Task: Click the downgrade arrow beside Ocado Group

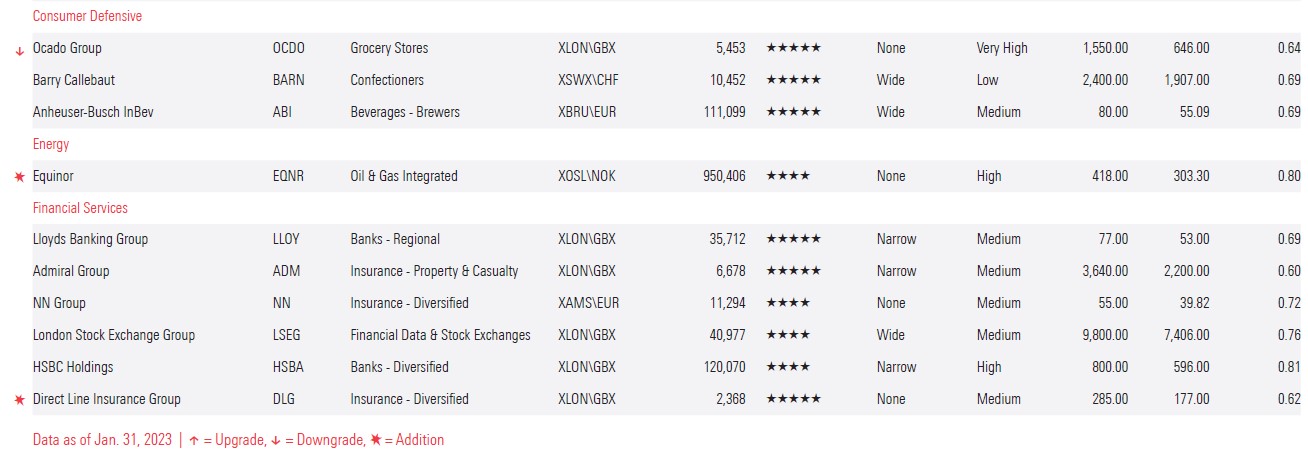Action: pos(19,49)
